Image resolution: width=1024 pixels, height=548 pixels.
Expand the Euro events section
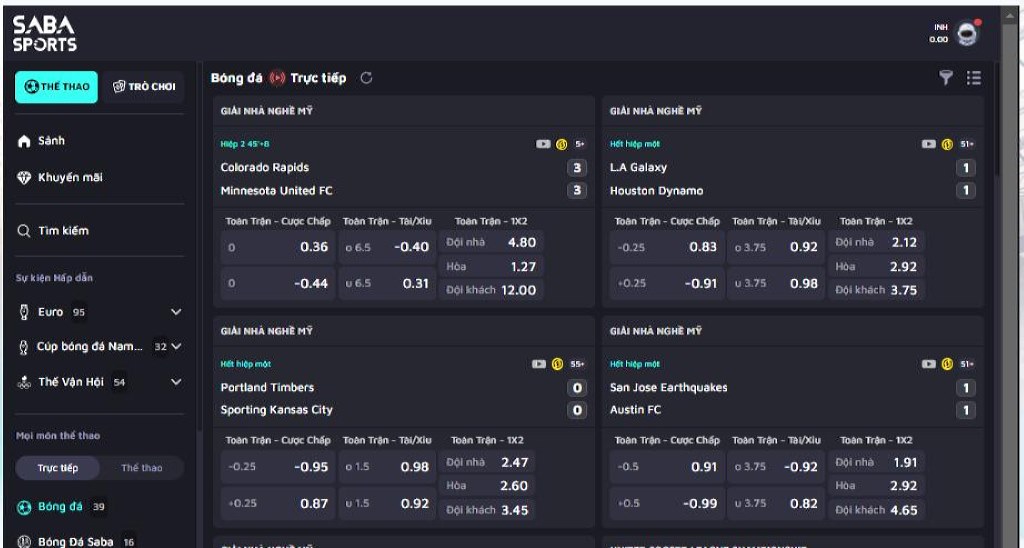tap(176, 312)
